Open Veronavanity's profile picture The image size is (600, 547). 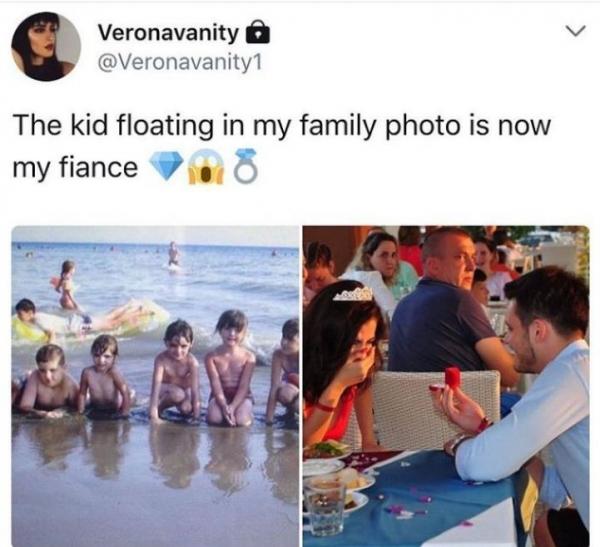(x=46, y=46)
